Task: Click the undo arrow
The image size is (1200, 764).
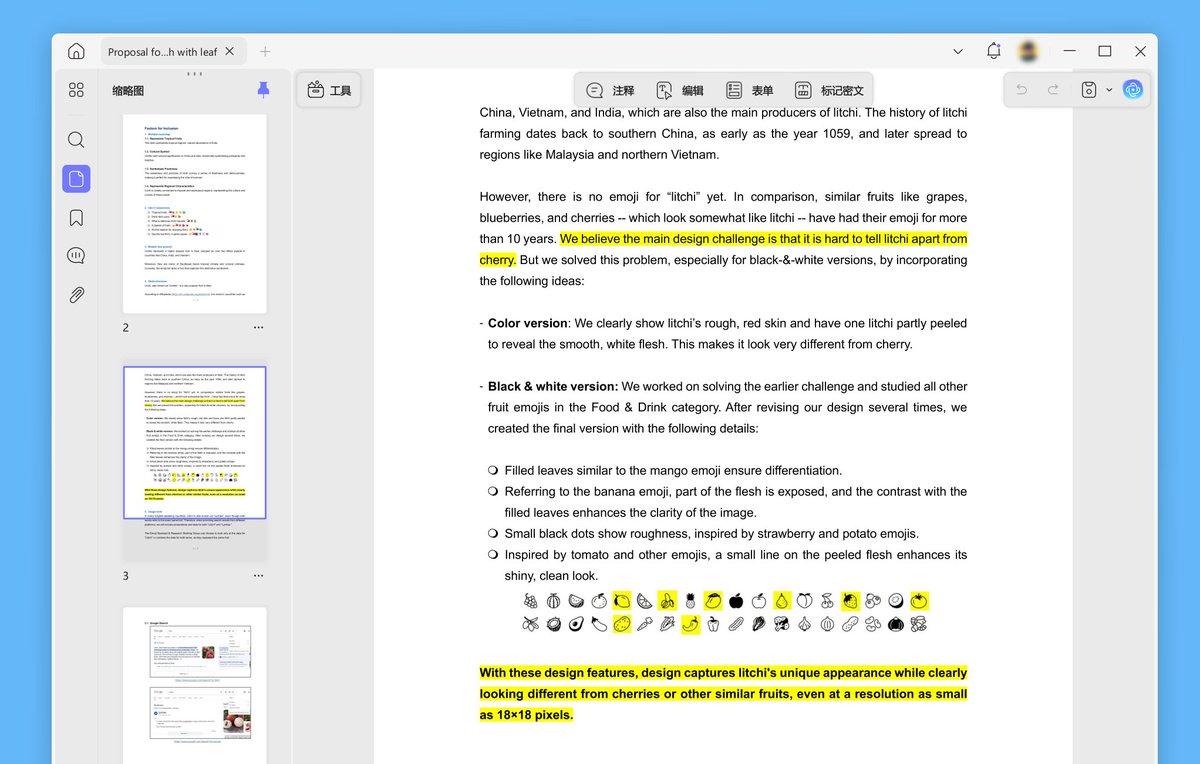Action: coord(1021,90)
